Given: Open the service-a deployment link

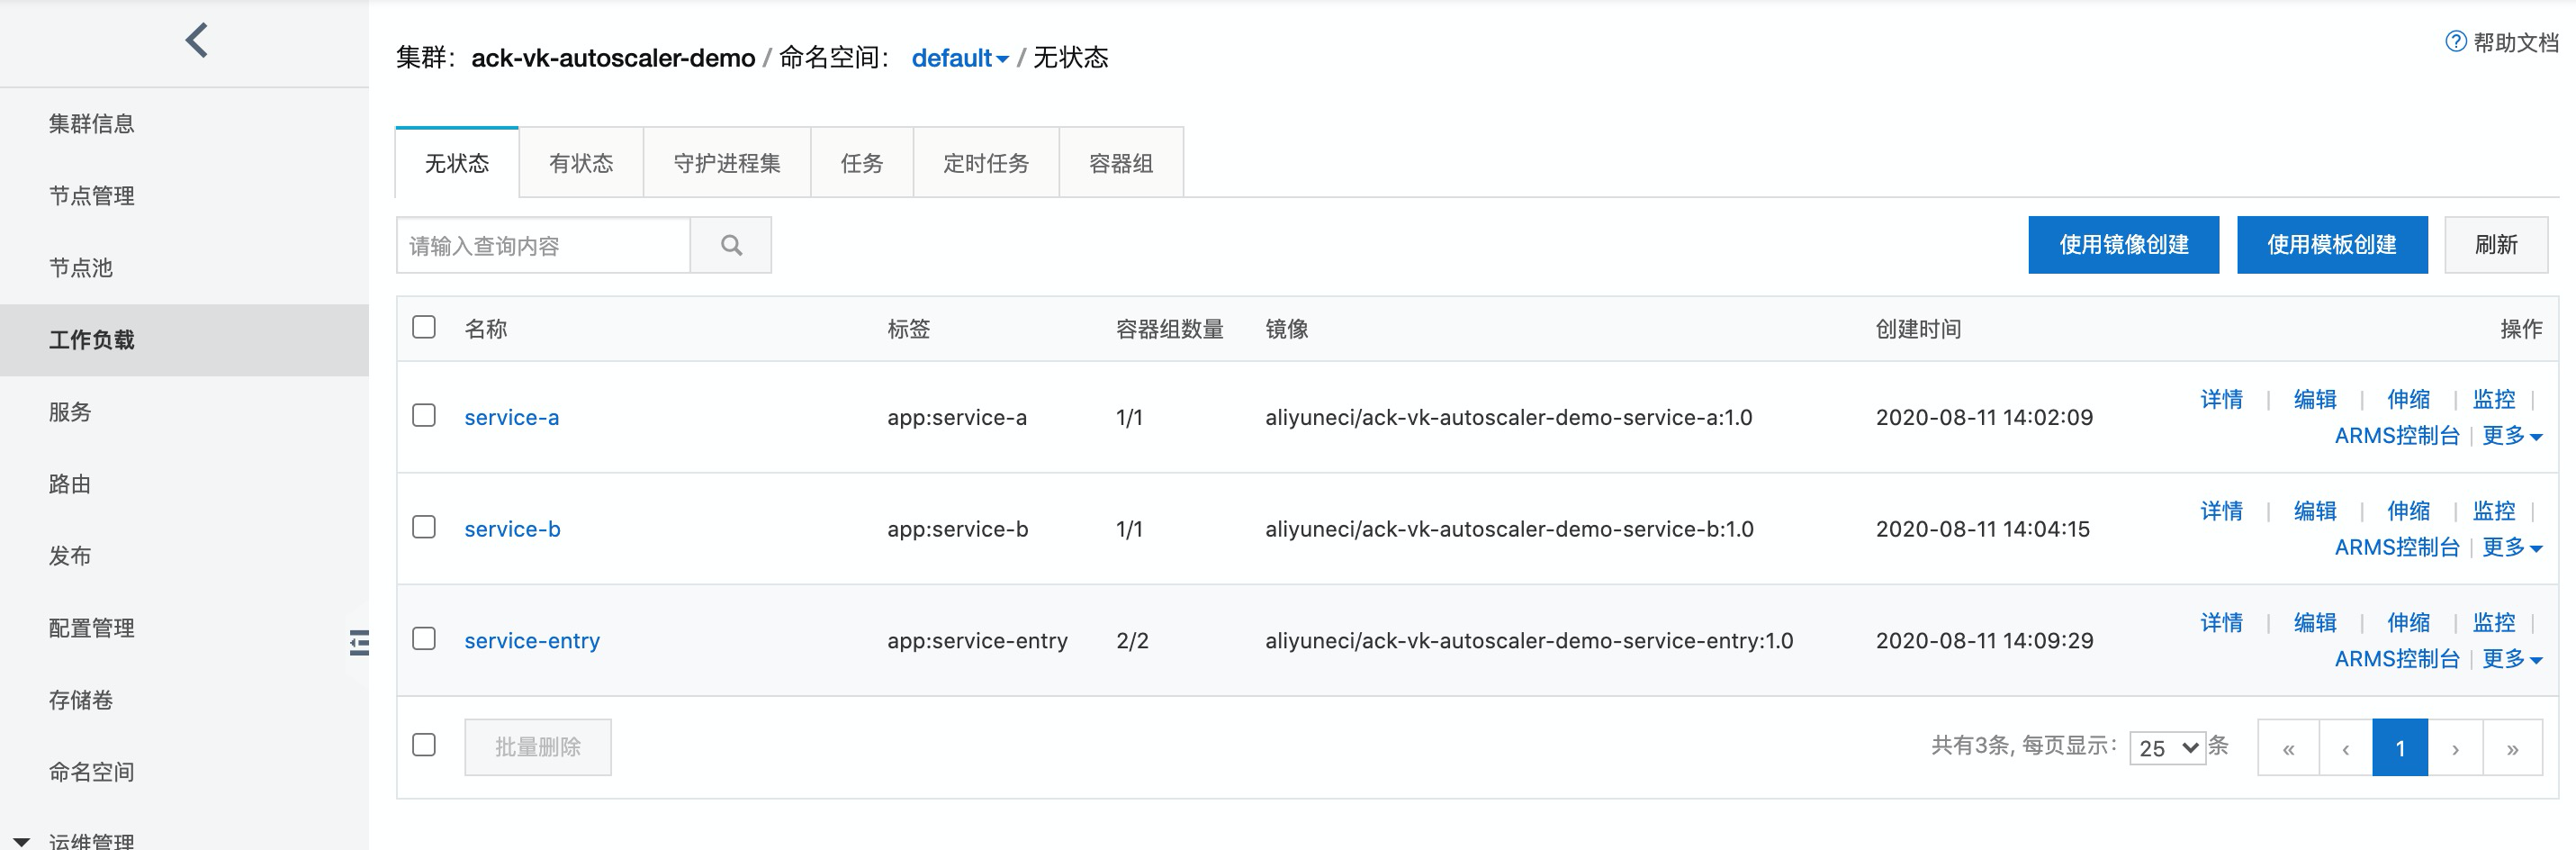Looking at the screenshot, I should pyautogui.click(x=512, y=418).
